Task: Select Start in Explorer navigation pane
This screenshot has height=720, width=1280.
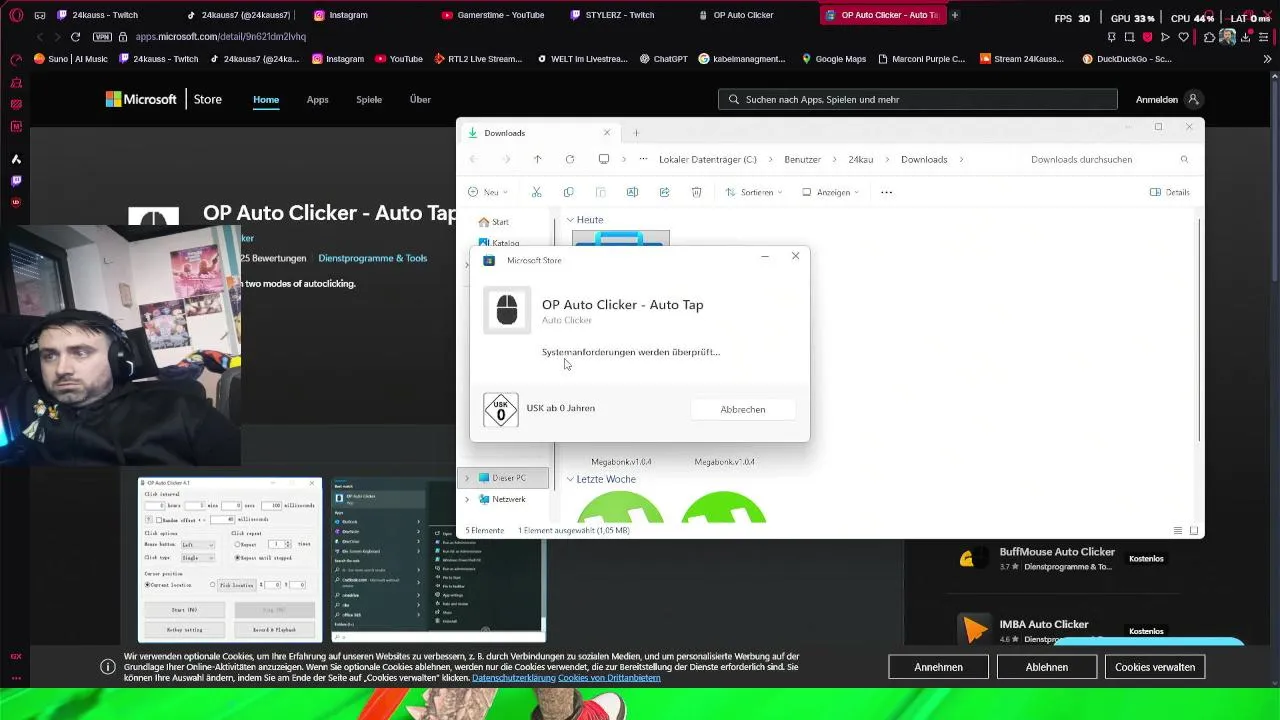Action: pos(493,222)
